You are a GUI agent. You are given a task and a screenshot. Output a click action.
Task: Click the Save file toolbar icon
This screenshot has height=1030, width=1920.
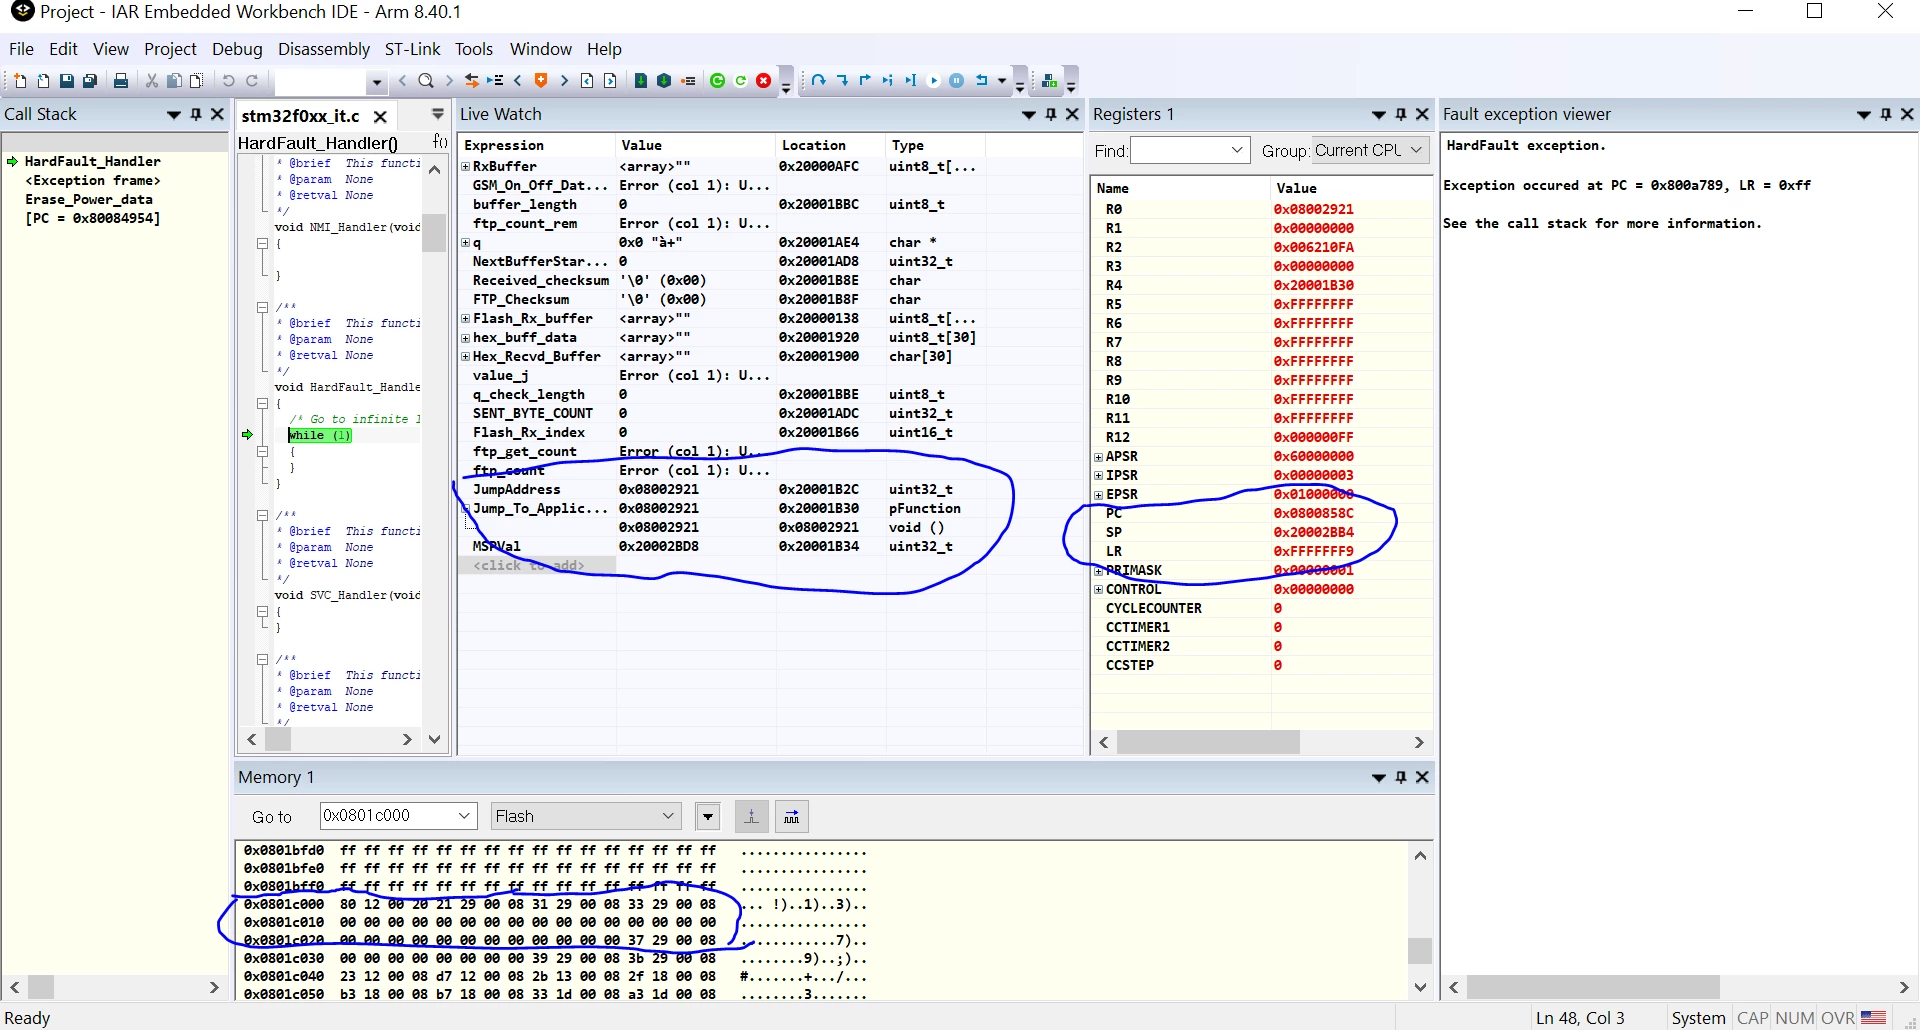click(67, 81)
